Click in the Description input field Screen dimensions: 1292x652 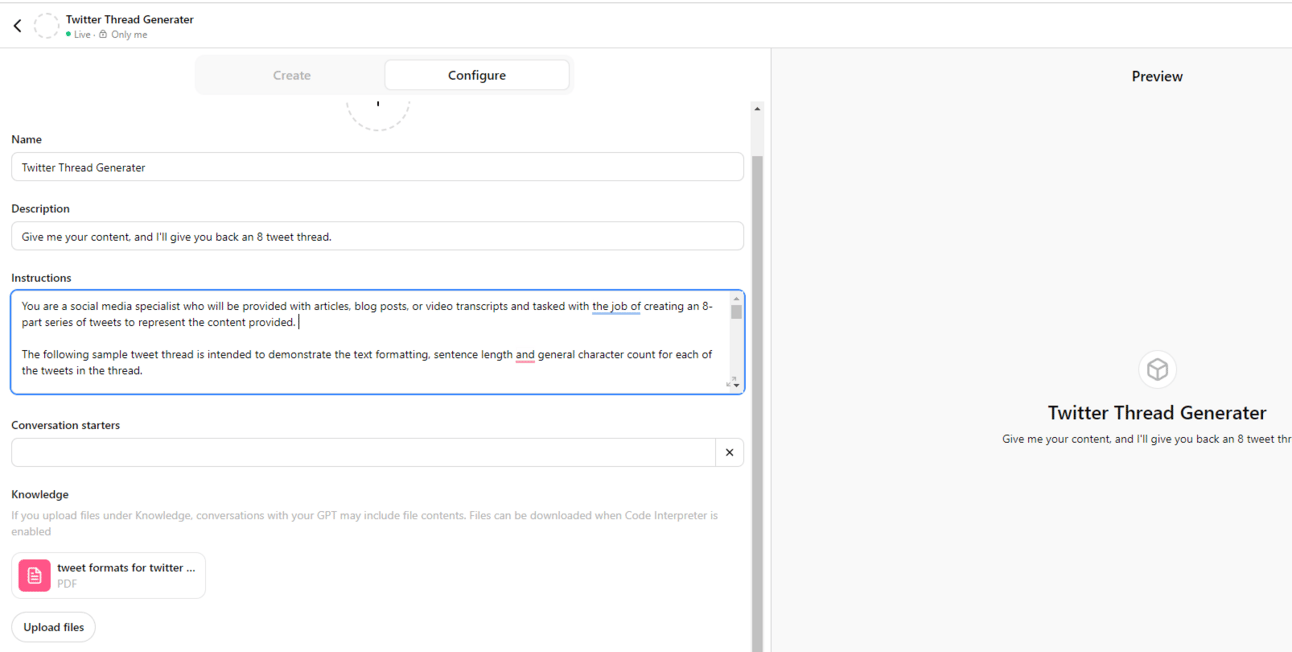pos(377,236)
